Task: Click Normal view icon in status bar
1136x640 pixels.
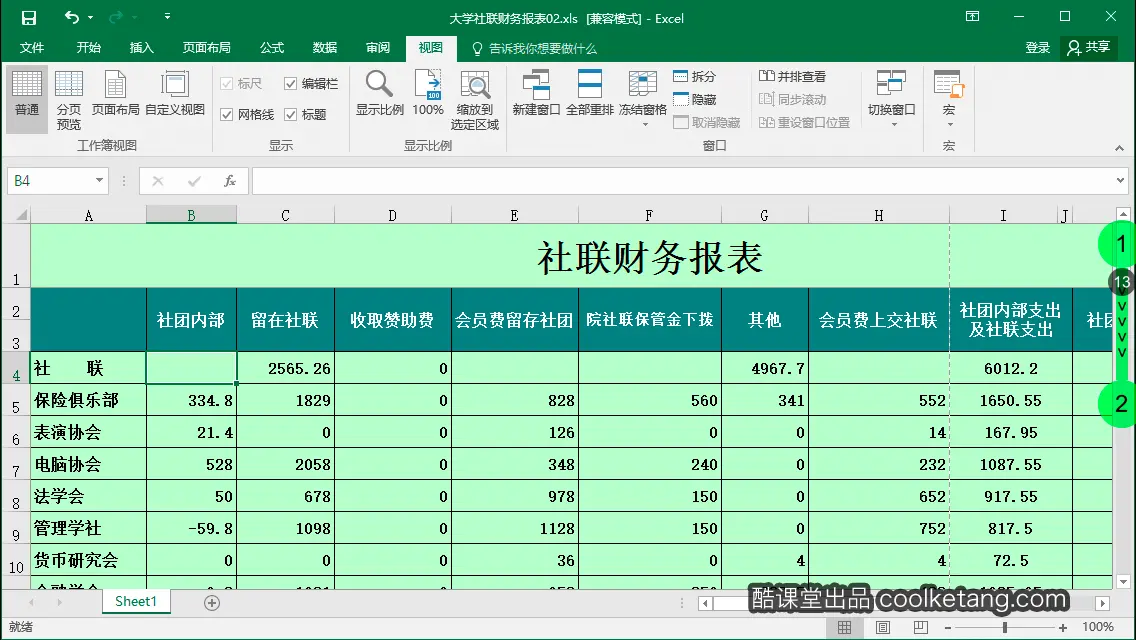Action: point(845,628)
